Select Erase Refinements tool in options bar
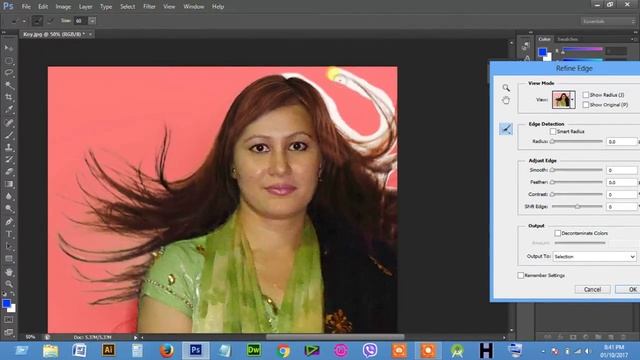The image size is (640, 360). pos(51,20)
